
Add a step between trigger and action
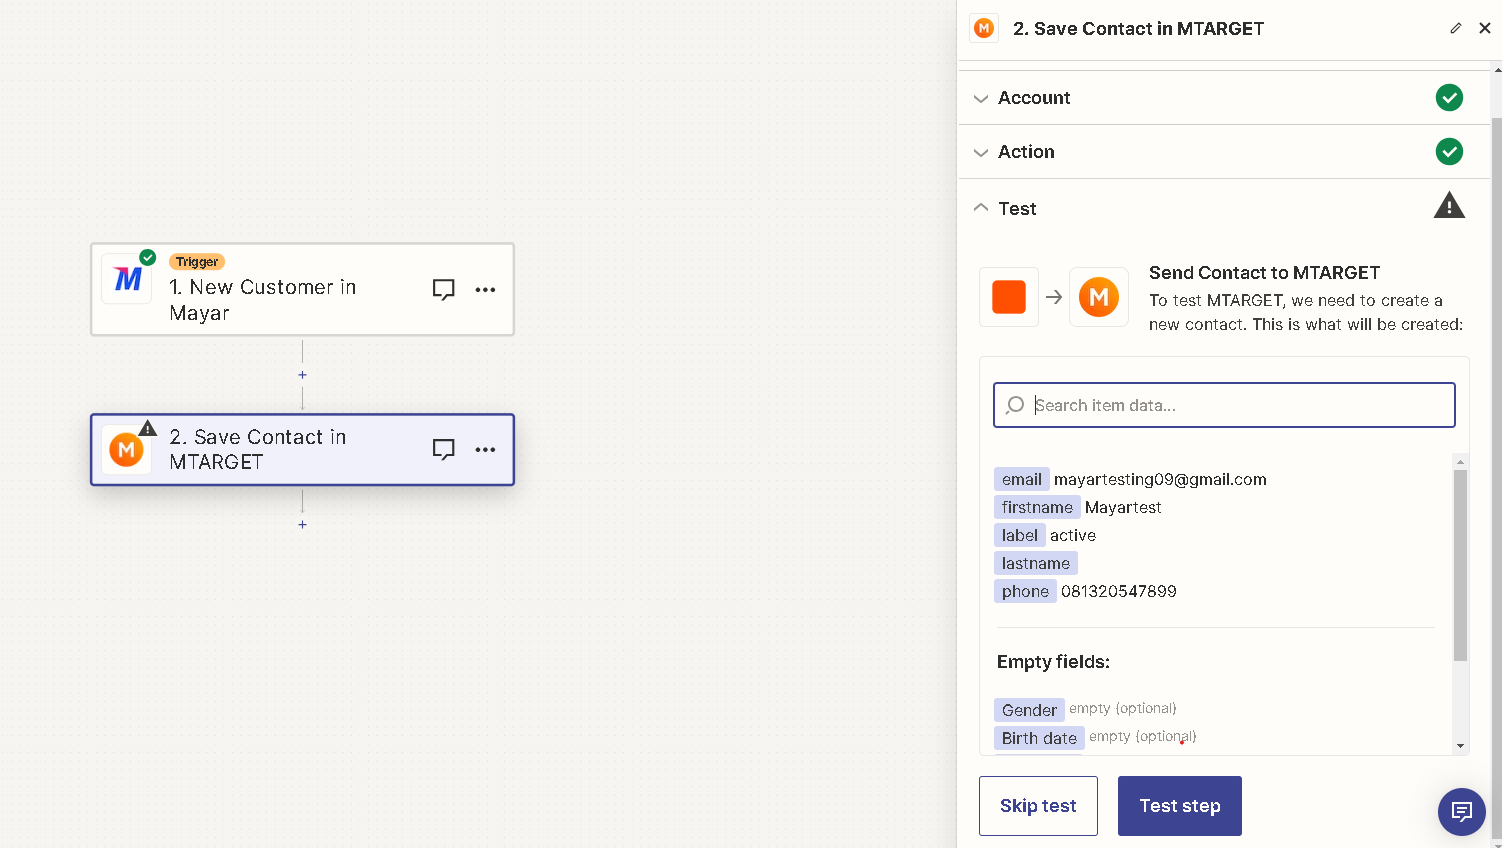[302, 375]
